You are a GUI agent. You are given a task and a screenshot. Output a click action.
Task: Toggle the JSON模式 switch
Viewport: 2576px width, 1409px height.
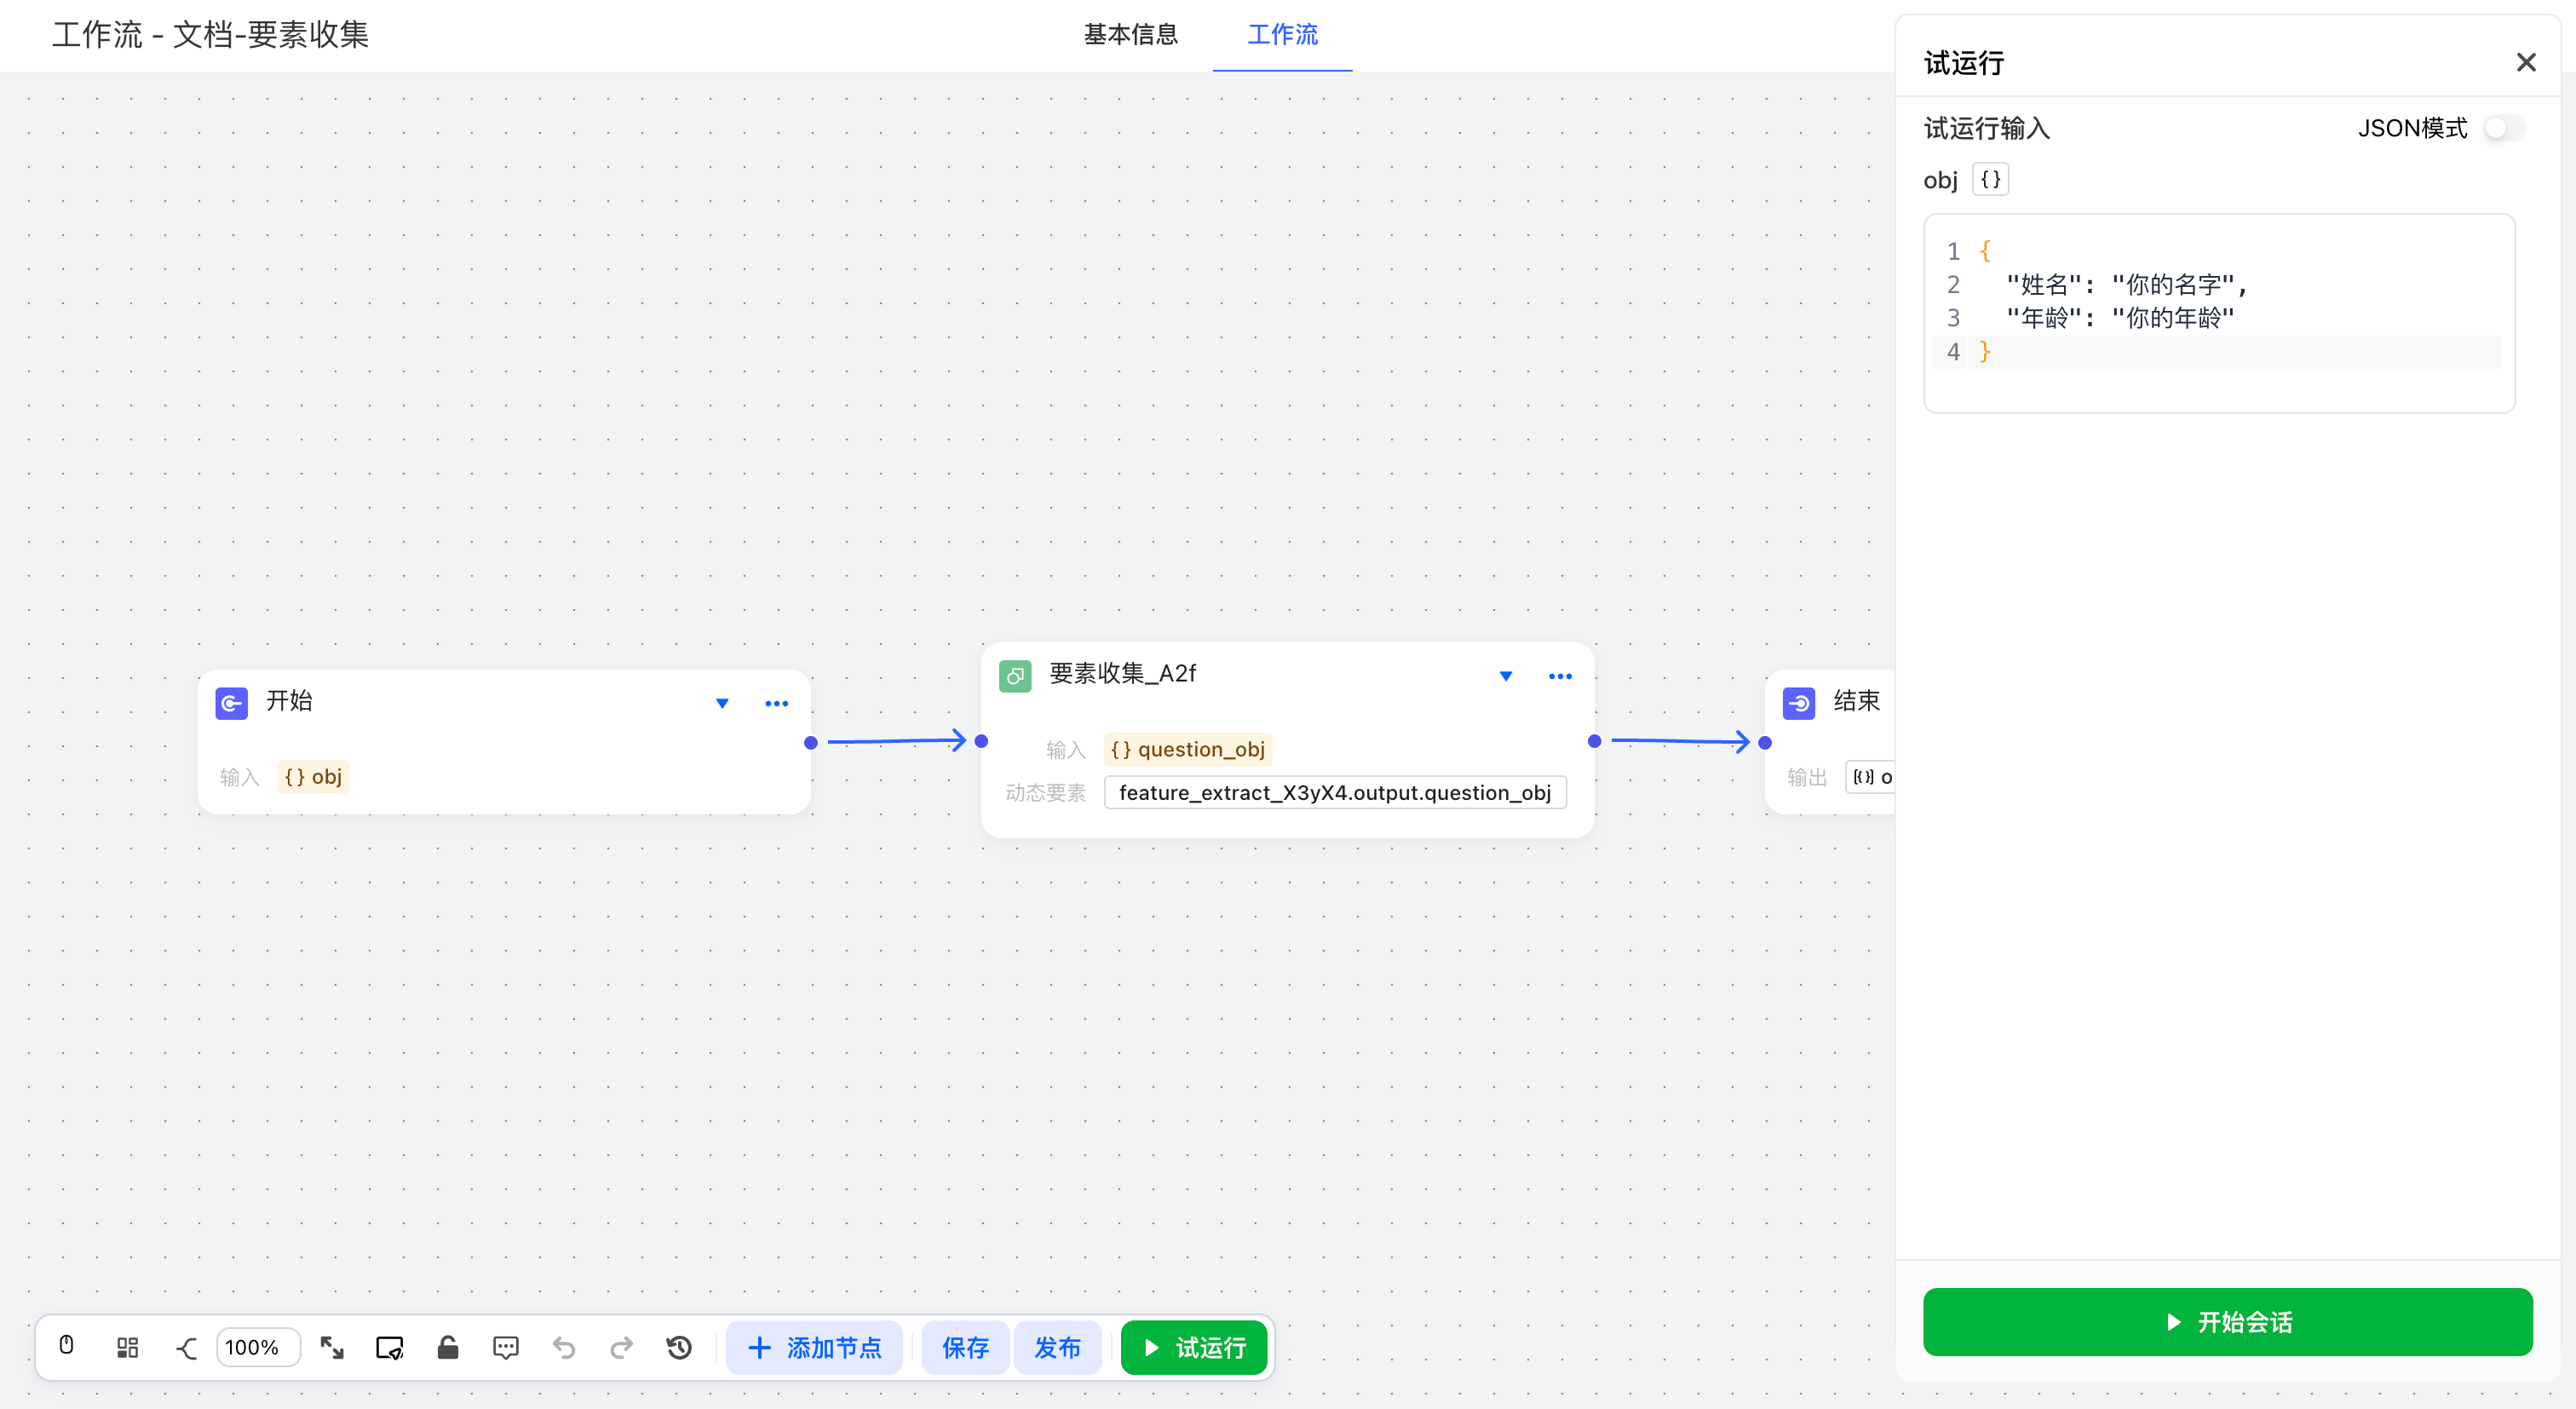point(2504,128)
